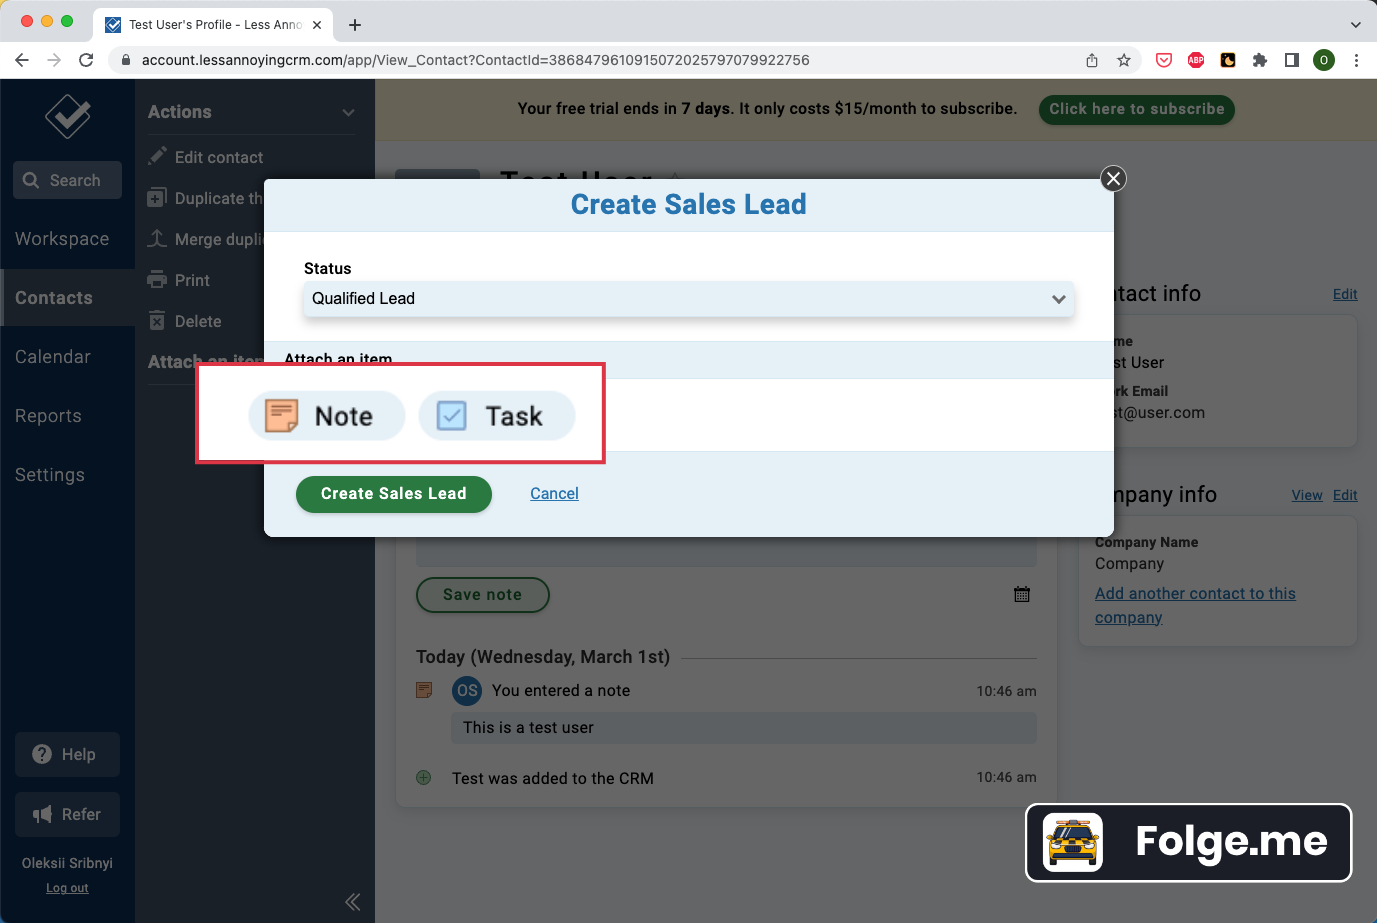Click the Refer megaphone button
1377x923 pixels.
coord(67,815)
